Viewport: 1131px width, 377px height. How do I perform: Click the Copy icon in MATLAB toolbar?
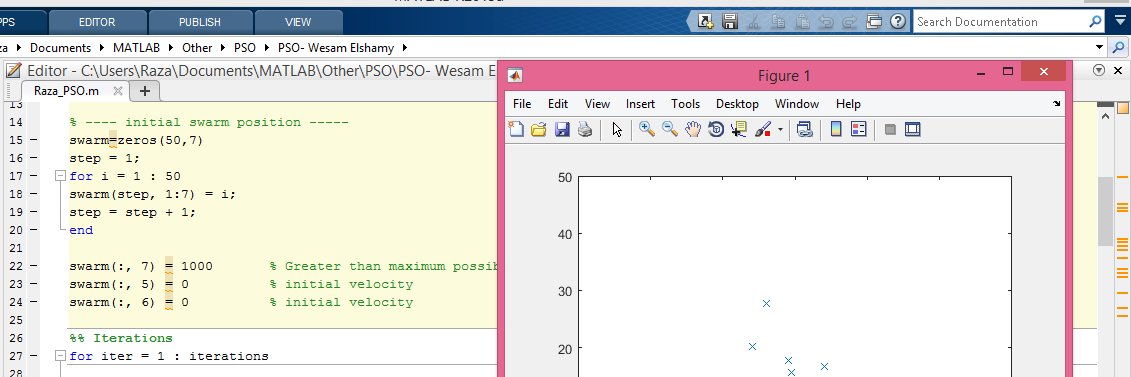tap(778, 22)
